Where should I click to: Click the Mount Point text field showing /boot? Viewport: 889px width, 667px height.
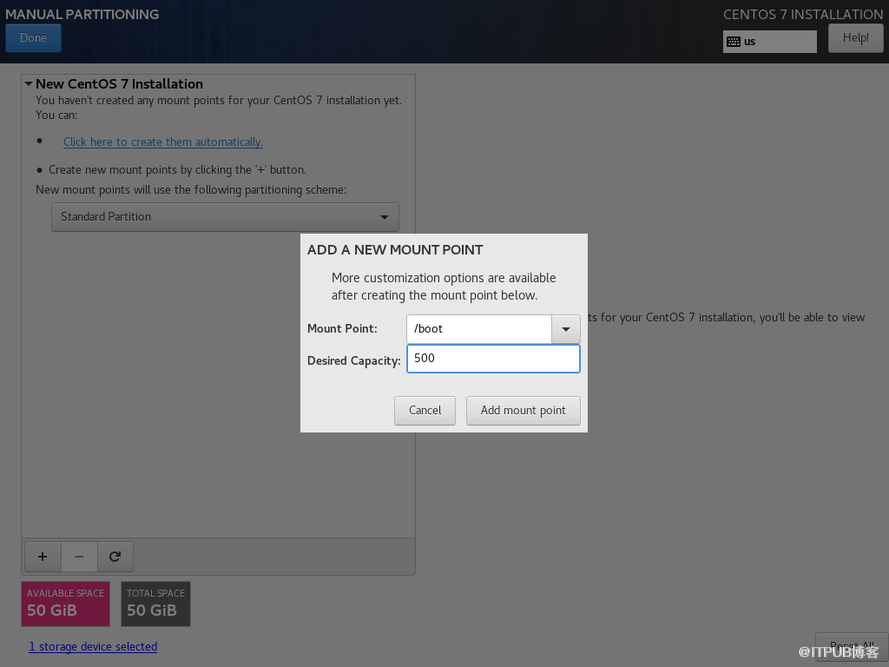click(479, 328)
